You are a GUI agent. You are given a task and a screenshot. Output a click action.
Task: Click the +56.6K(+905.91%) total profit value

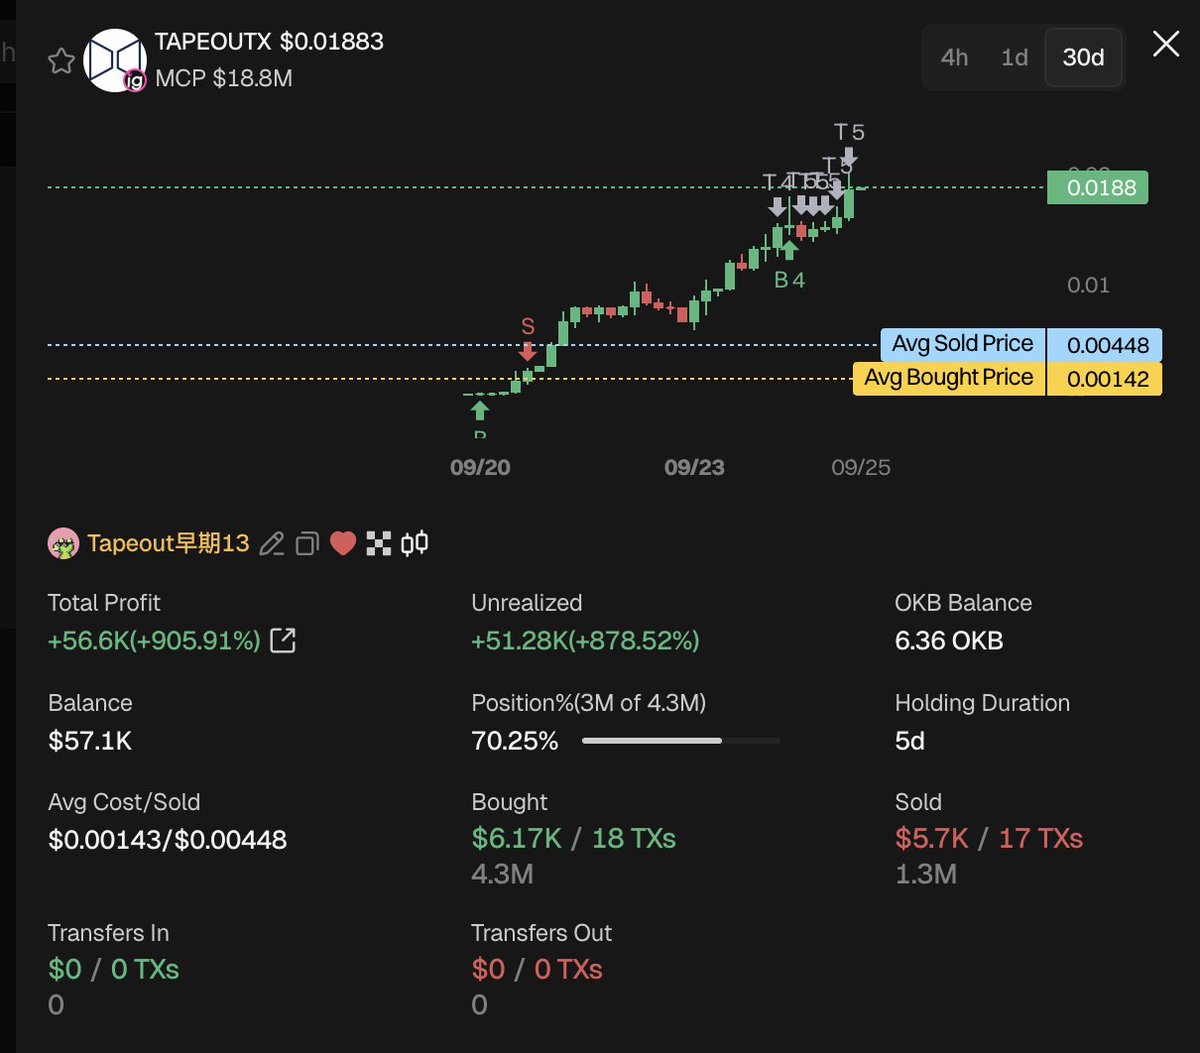[x=154, y=640]
